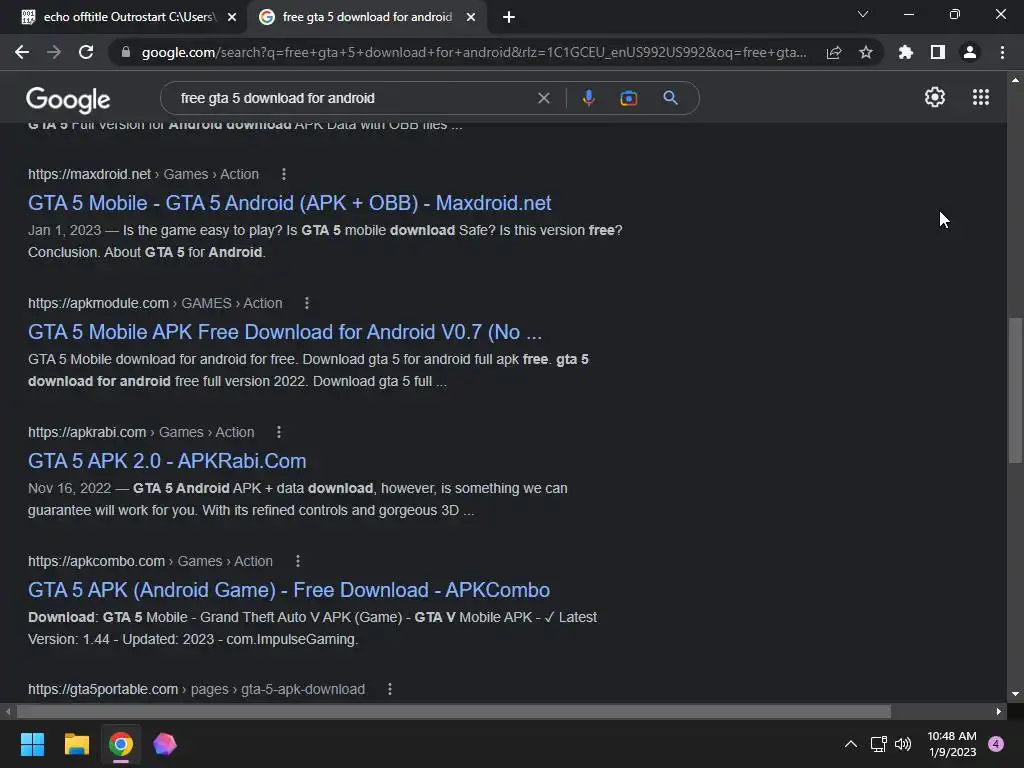Open tab search dropdown chevron
Viewport: 1024px width, 768px height.
tap(863, 14)
